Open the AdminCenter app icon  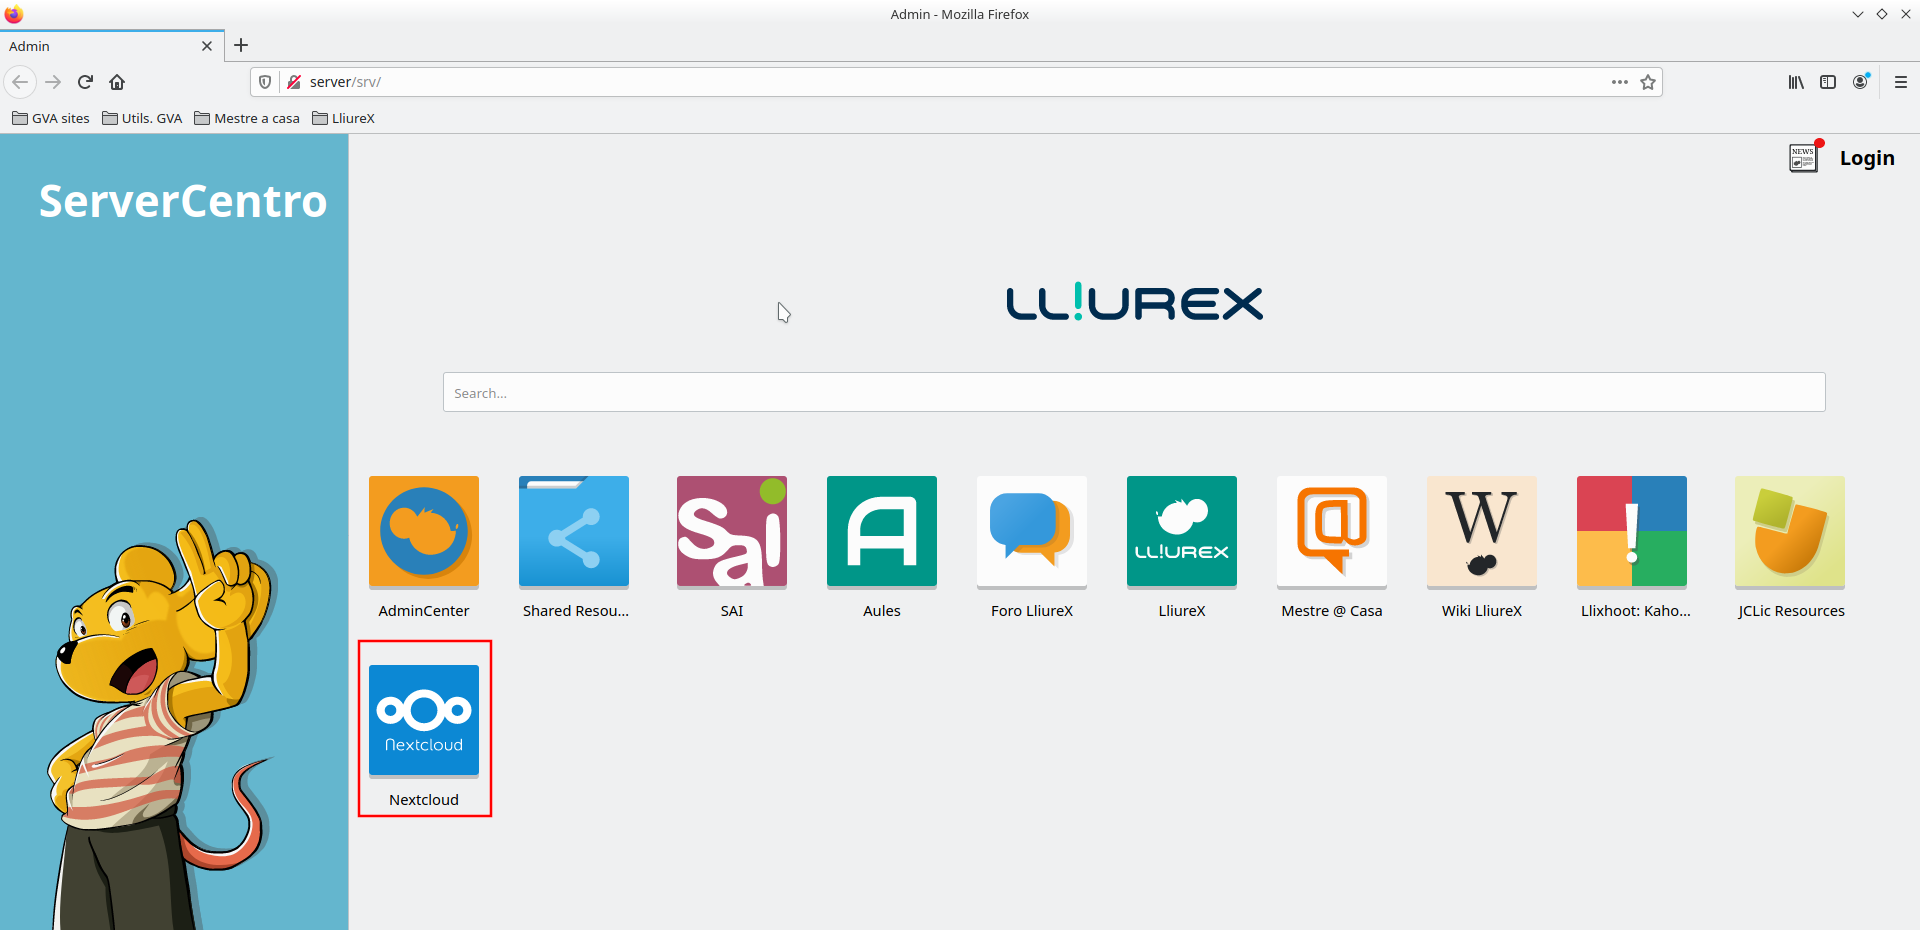423,531
